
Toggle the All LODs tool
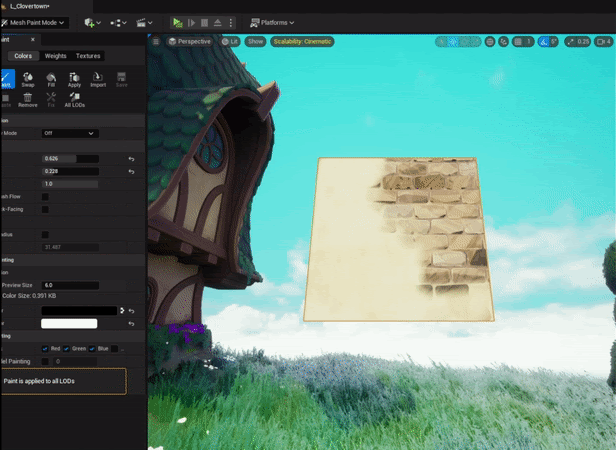[x=75, y=99]
